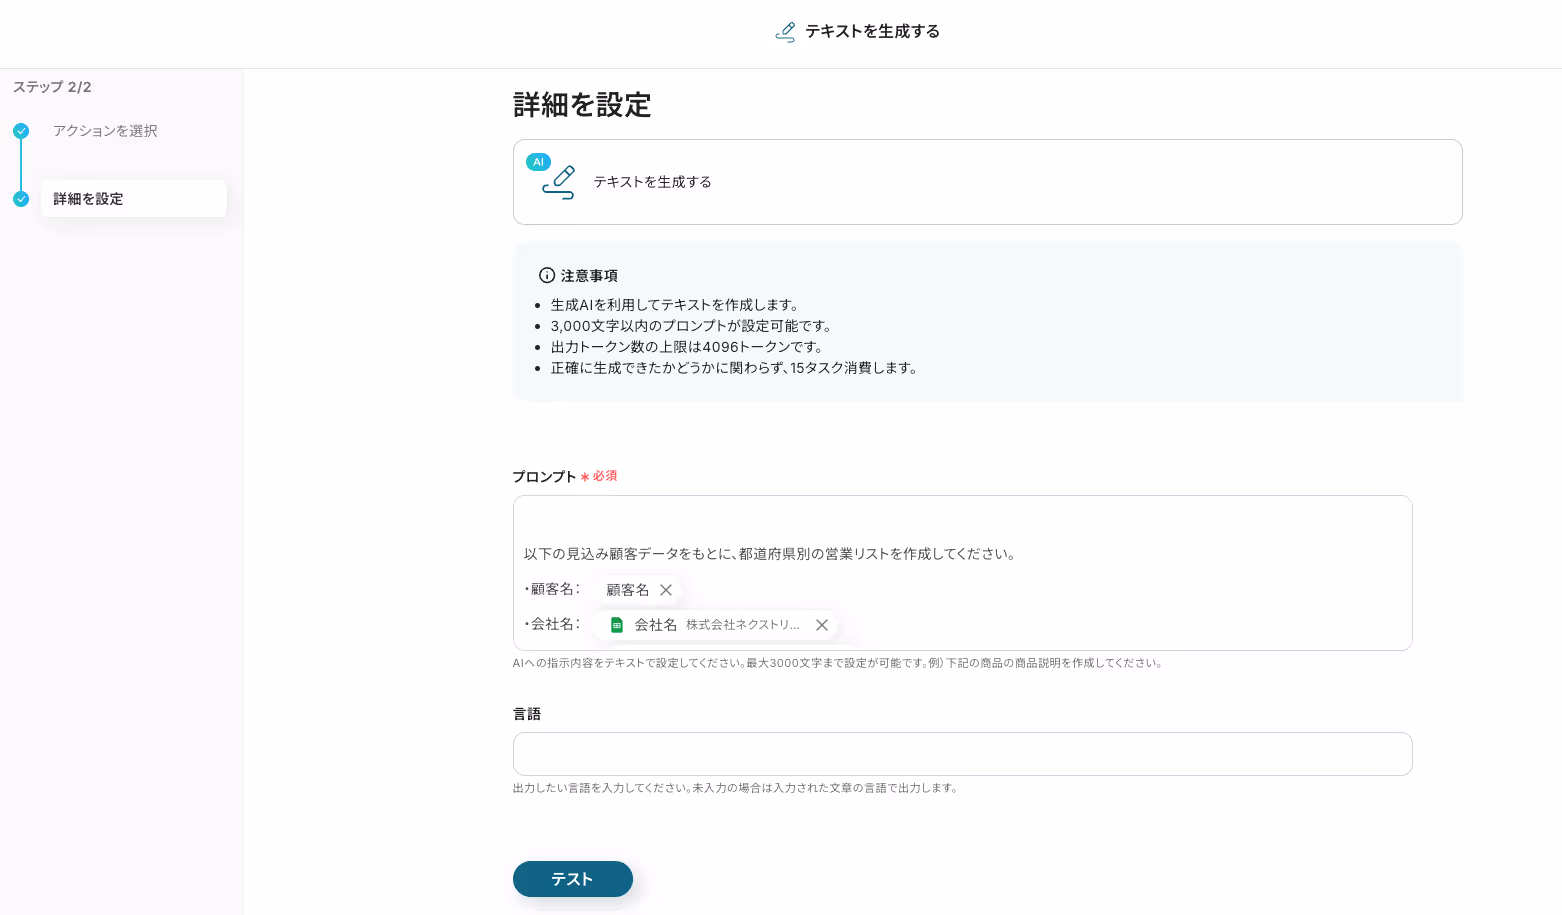Click the 会社名 株式会社ネクストリ... tag
1562x915 pixels.
[716, 625]
